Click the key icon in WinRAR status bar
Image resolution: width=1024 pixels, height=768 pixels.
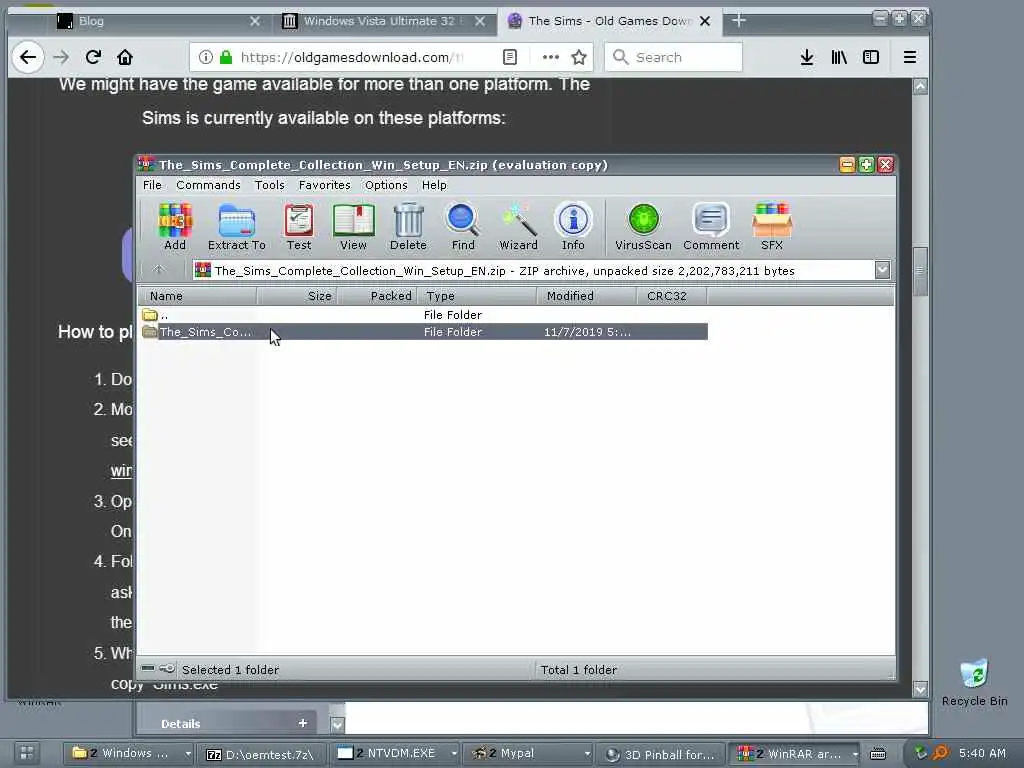(x=167, y=669)
